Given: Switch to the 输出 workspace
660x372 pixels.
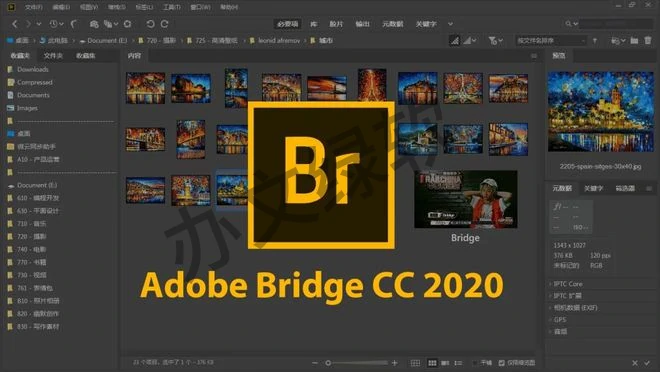Looking at the screenshot, I should tap(362, 24).
